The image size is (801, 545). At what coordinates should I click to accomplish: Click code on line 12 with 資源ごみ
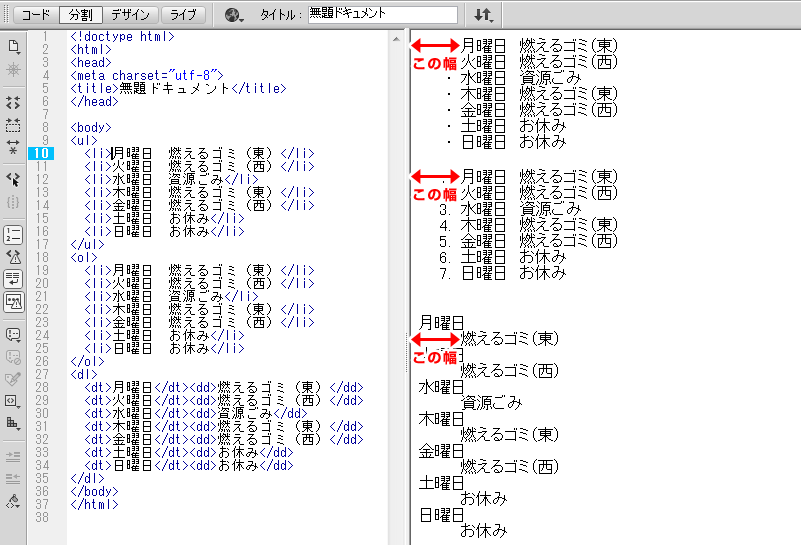click(171, 179)
